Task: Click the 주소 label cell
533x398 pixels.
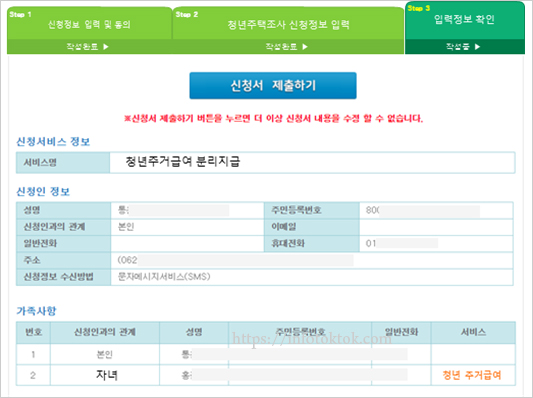Action: click(x=64, y=260)
